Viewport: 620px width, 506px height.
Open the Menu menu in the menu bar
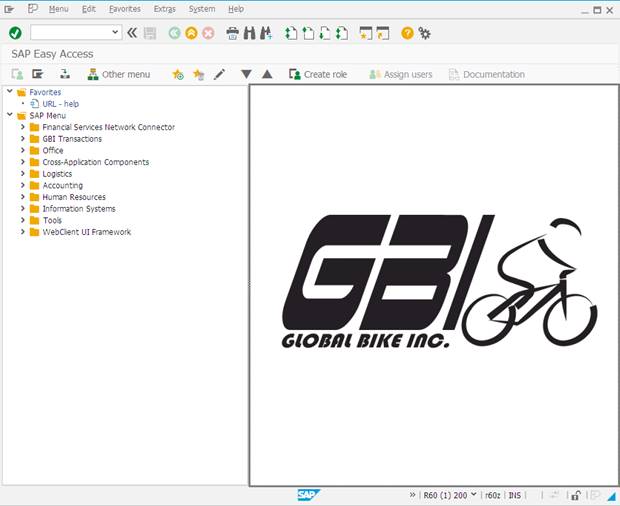point(59,9)
